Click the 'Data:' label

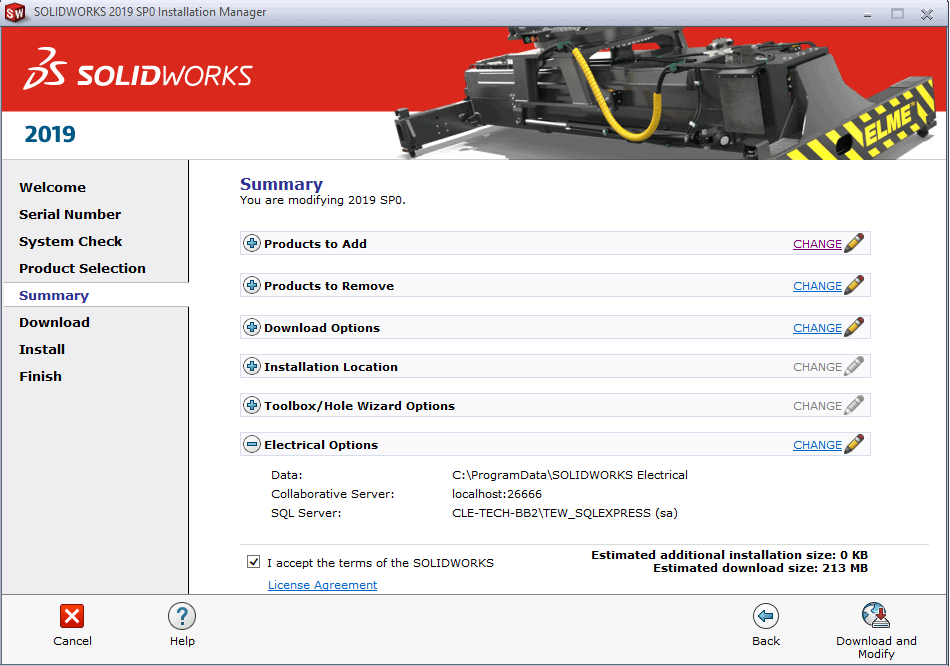tap(287, 475)
